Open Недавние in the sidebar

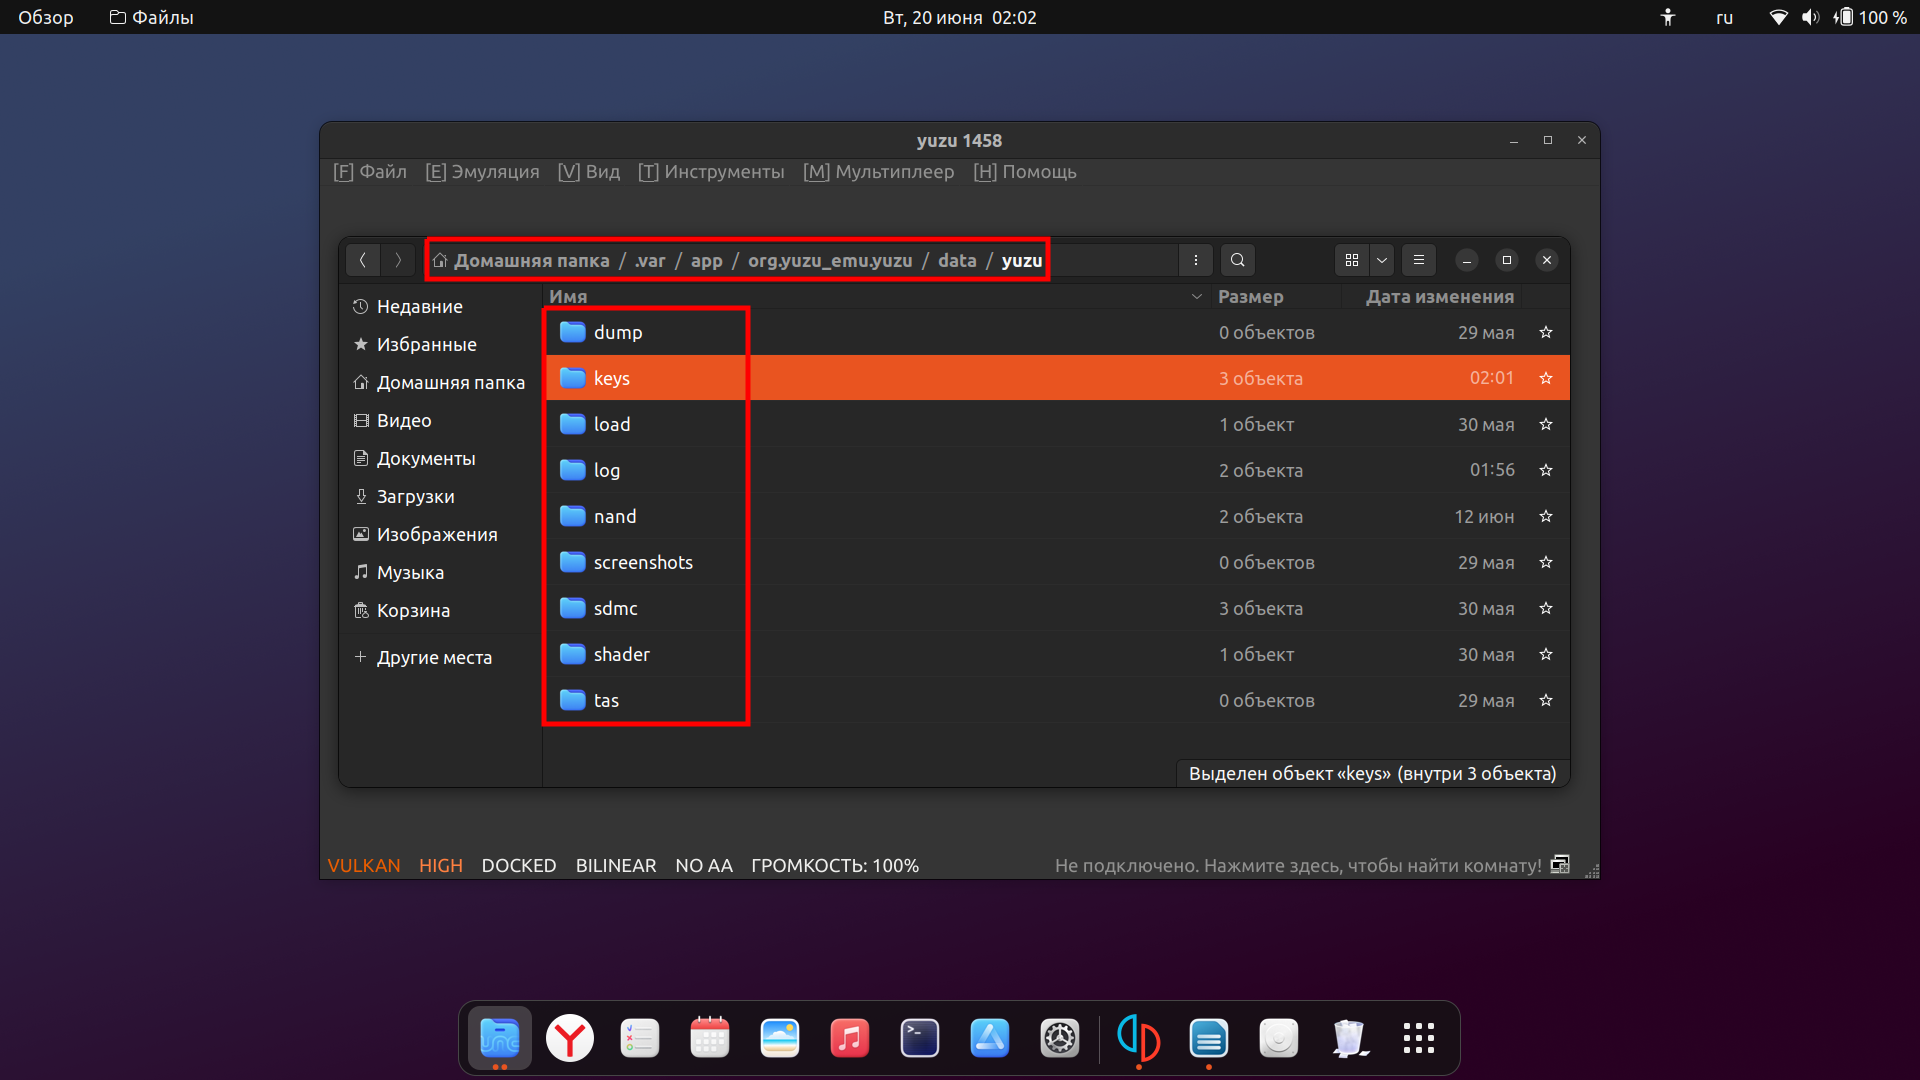[440, 306]
